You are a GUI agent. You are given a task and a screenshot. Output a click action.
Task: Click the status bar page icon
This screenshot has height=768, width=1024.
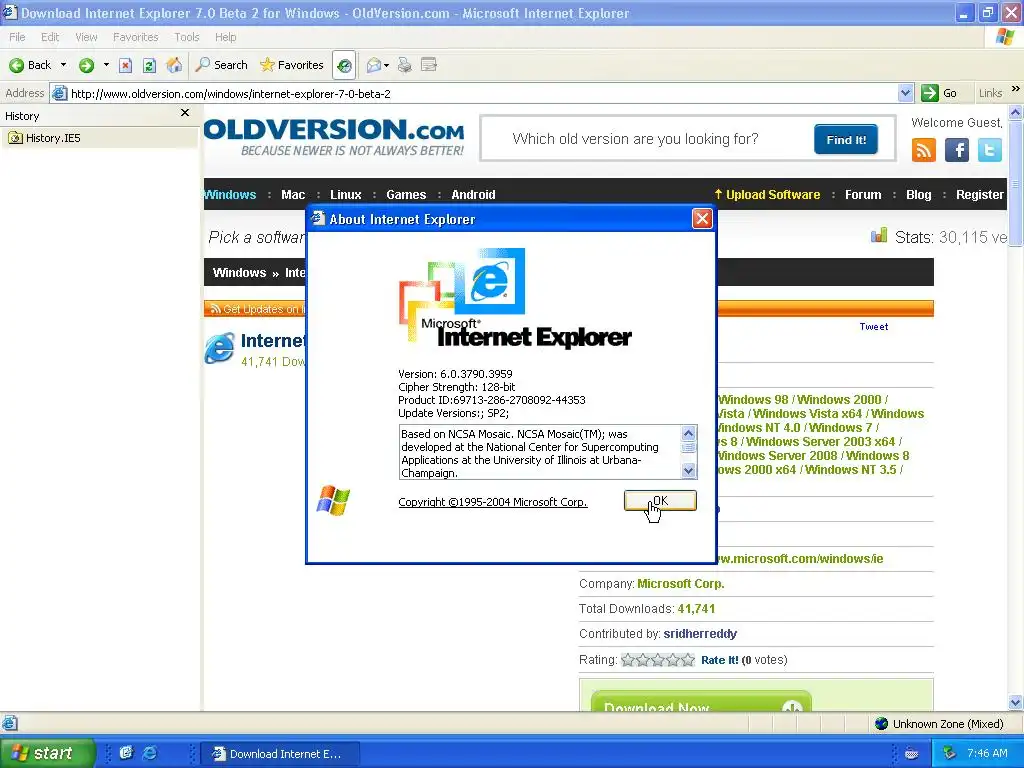(x=9, y=723)
